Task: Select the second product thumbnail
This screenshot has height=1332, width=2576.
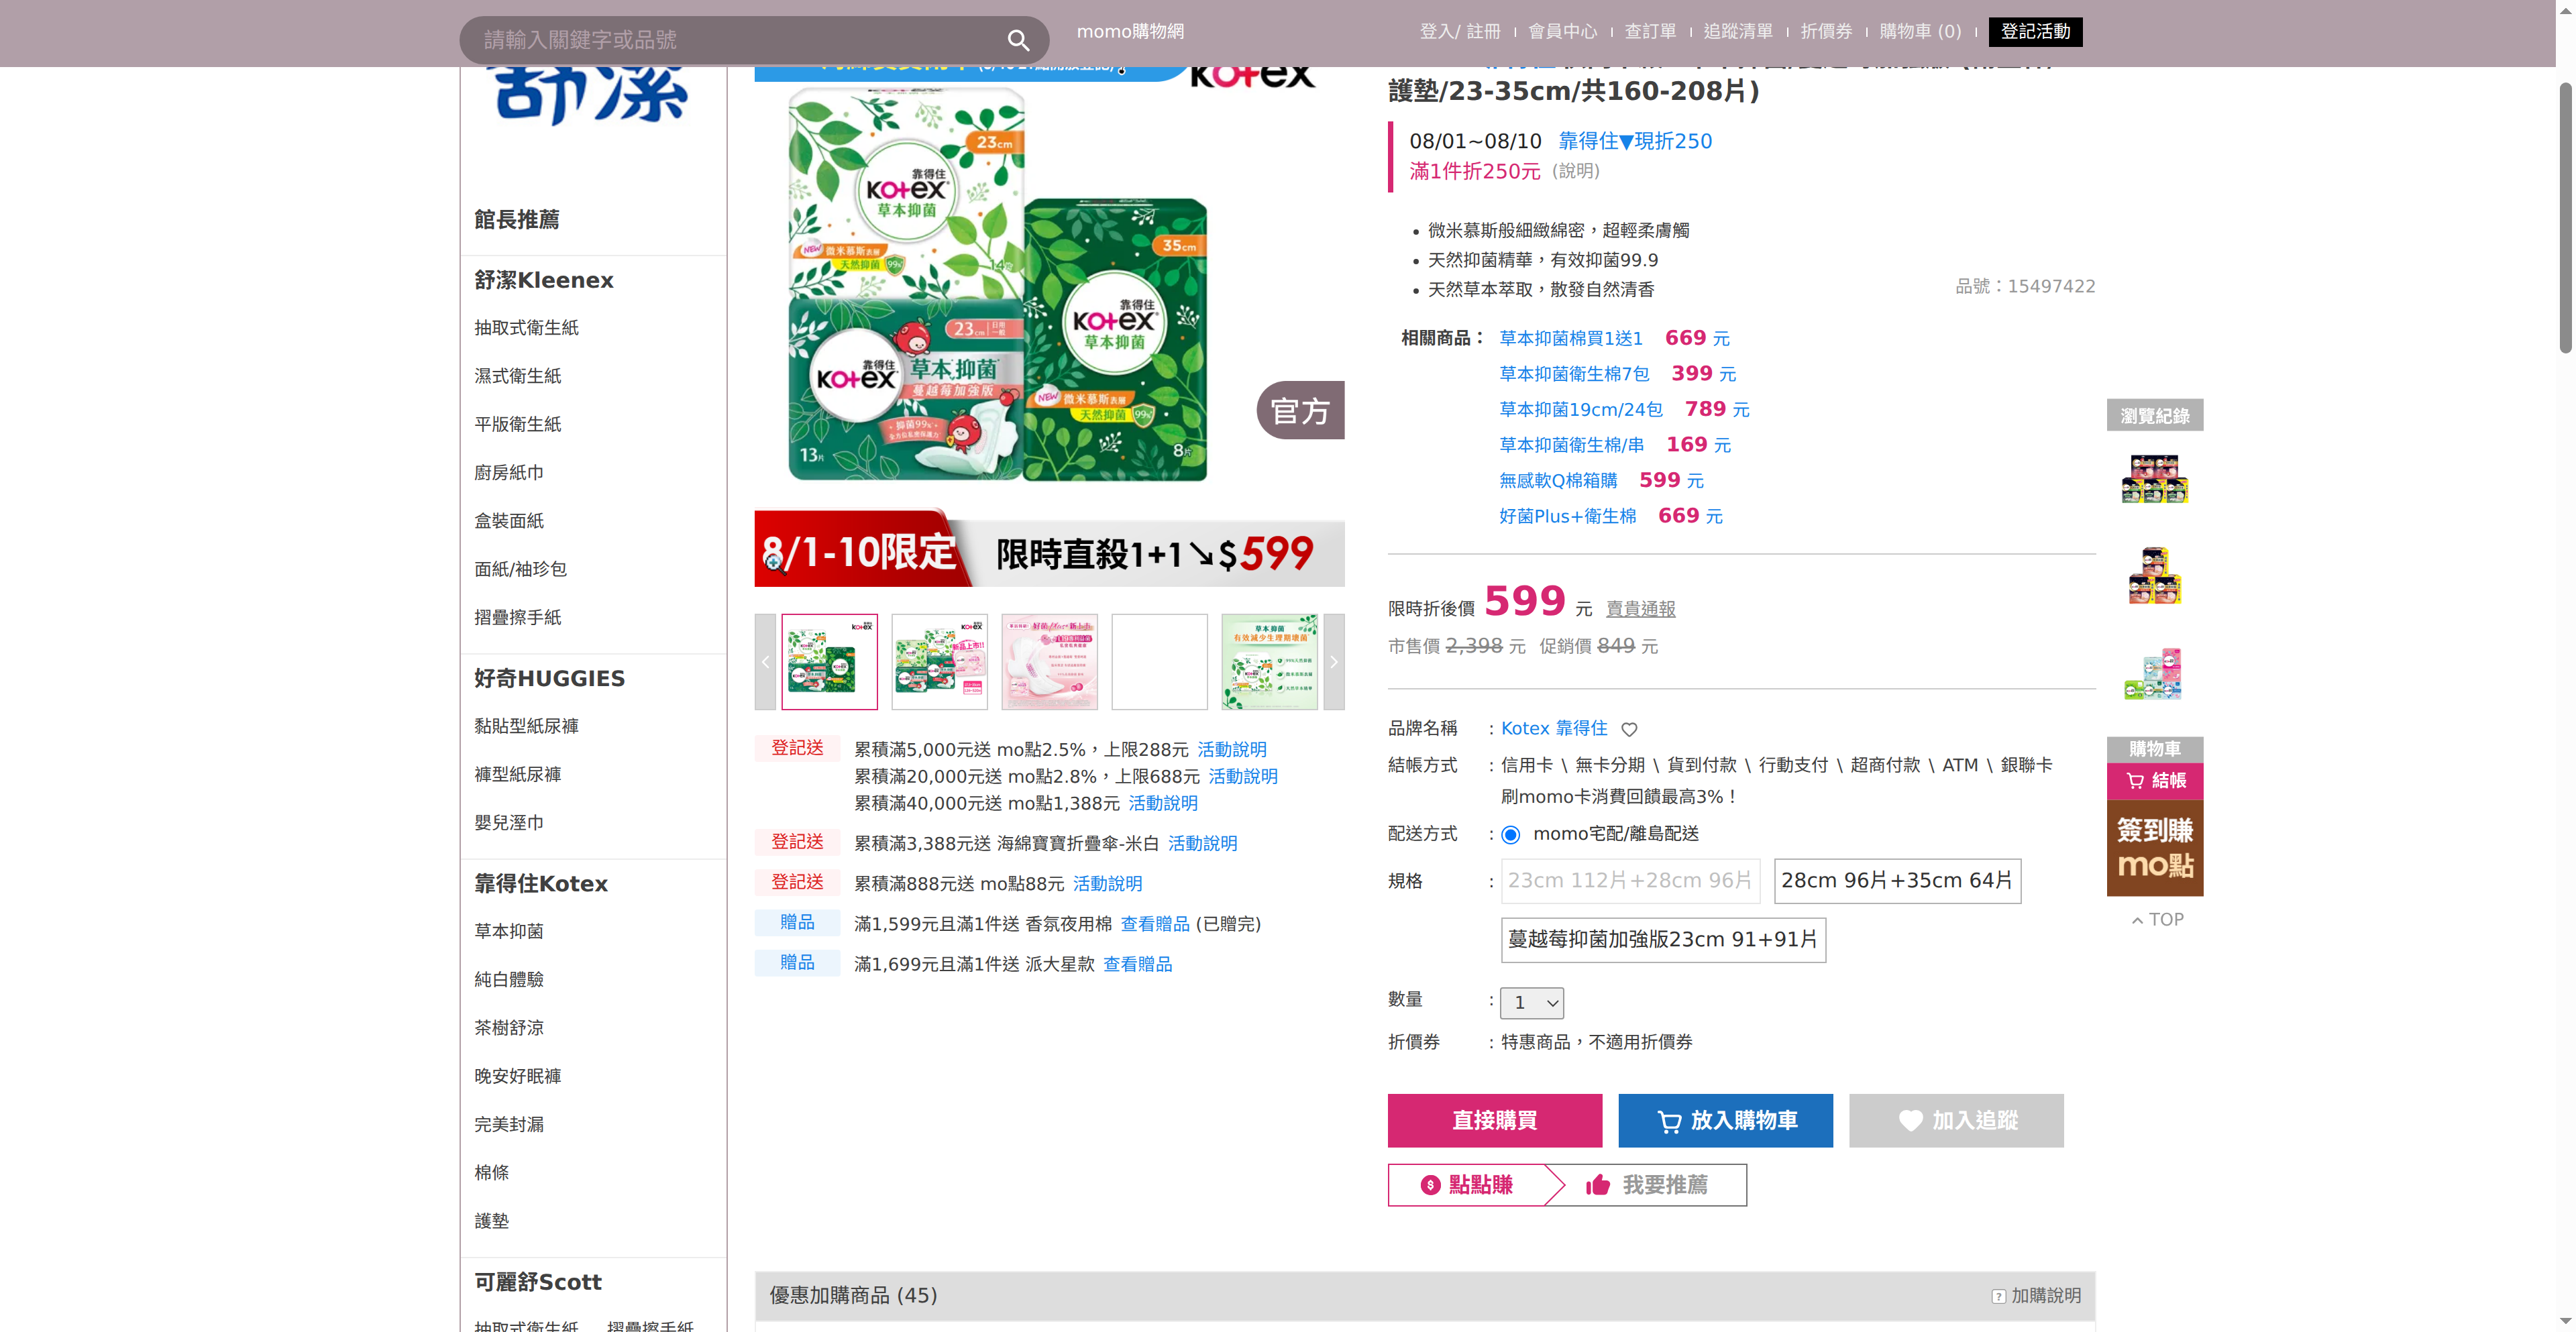Action: click(939, 662)
